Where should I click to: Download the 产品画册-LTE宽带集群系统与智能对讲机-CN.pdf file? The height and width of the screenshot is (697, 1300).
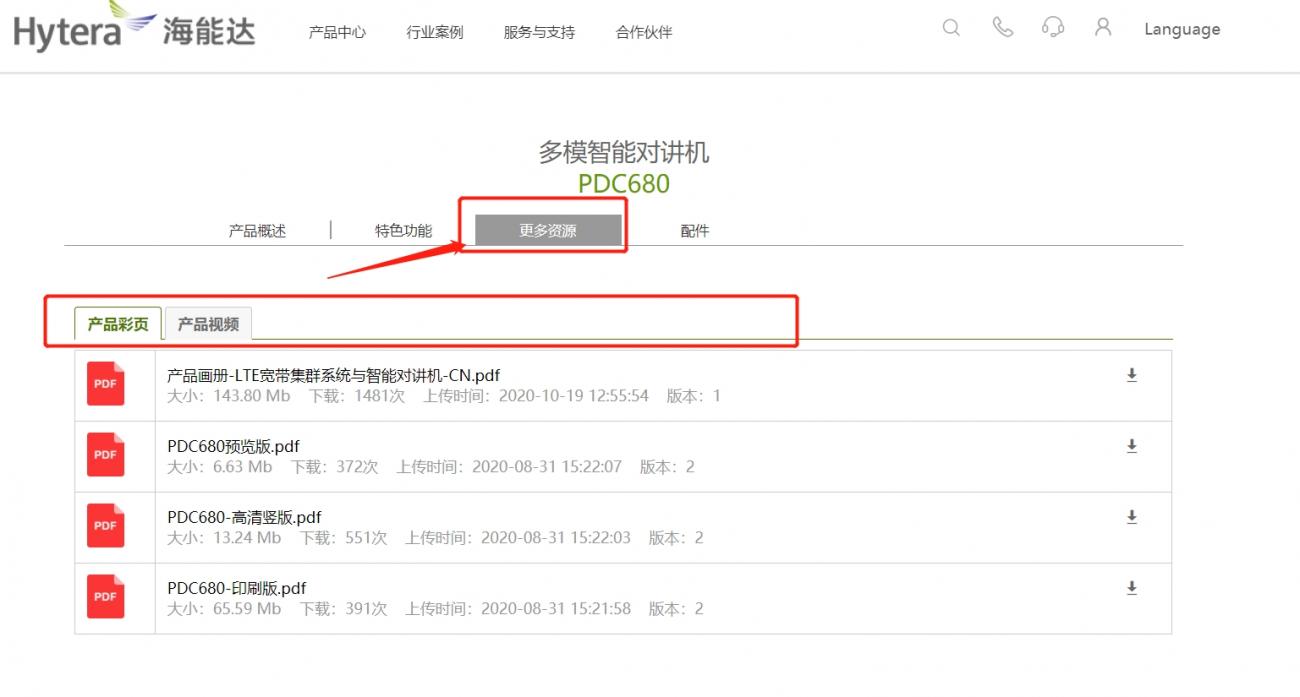tap(1132, 376)
